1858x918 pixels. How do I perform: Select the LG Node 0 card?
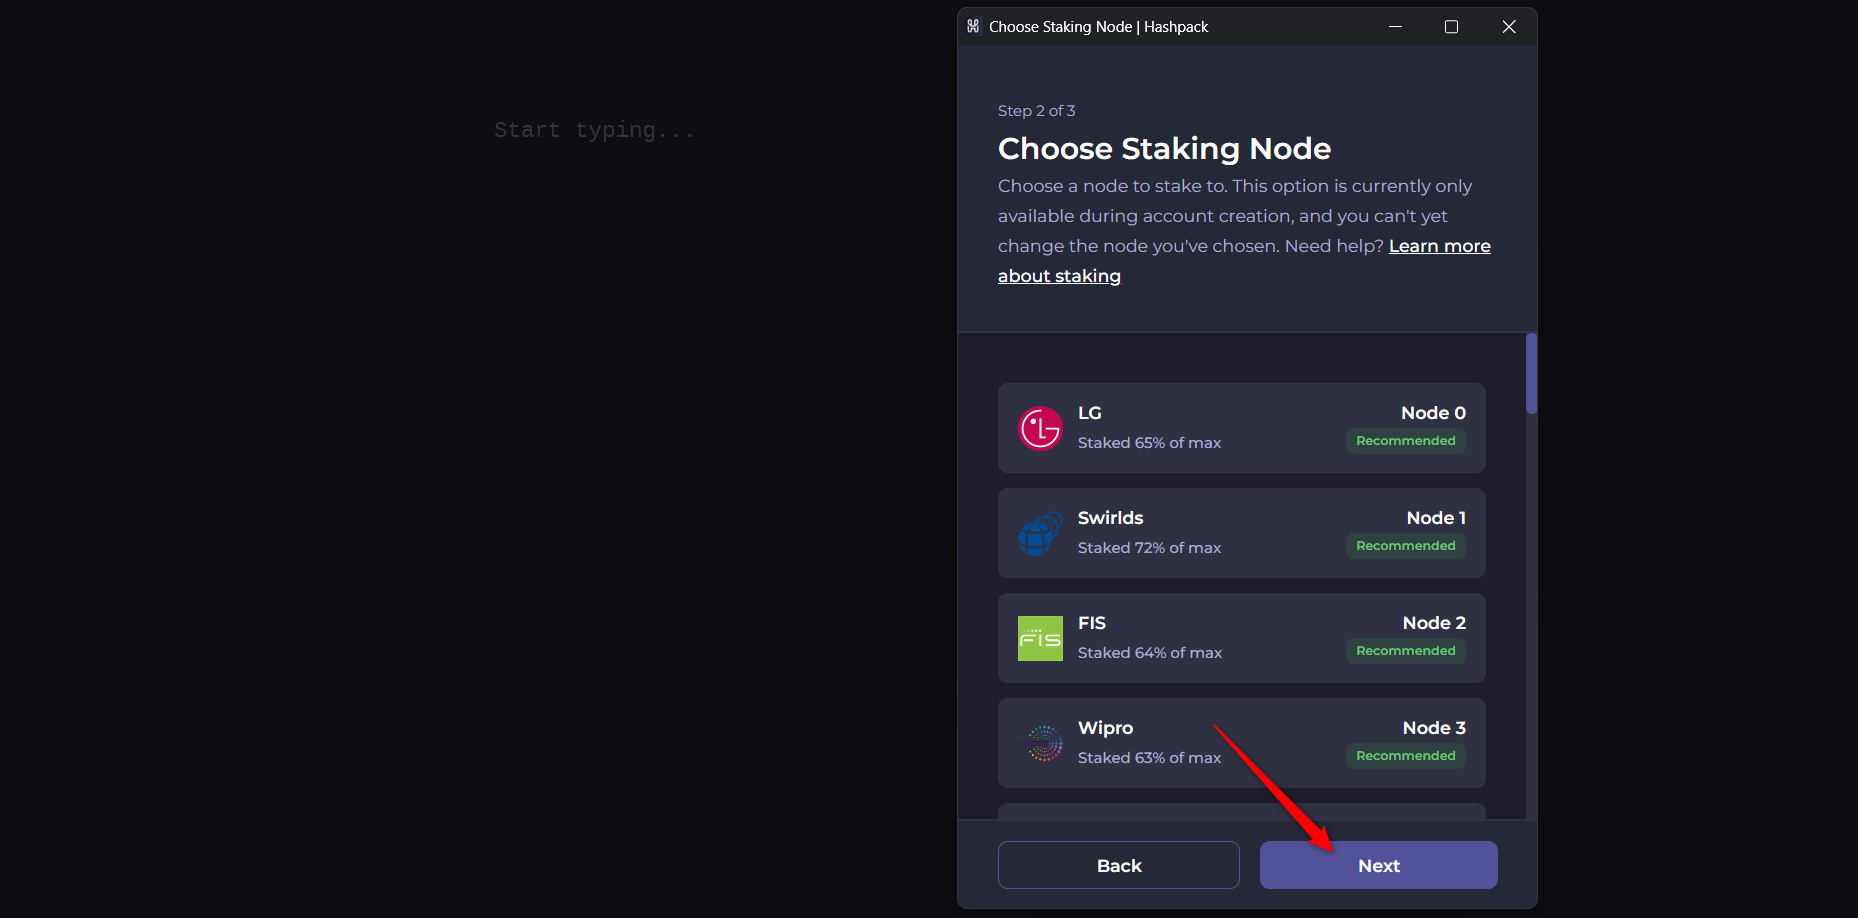[x=1242, y=428]
